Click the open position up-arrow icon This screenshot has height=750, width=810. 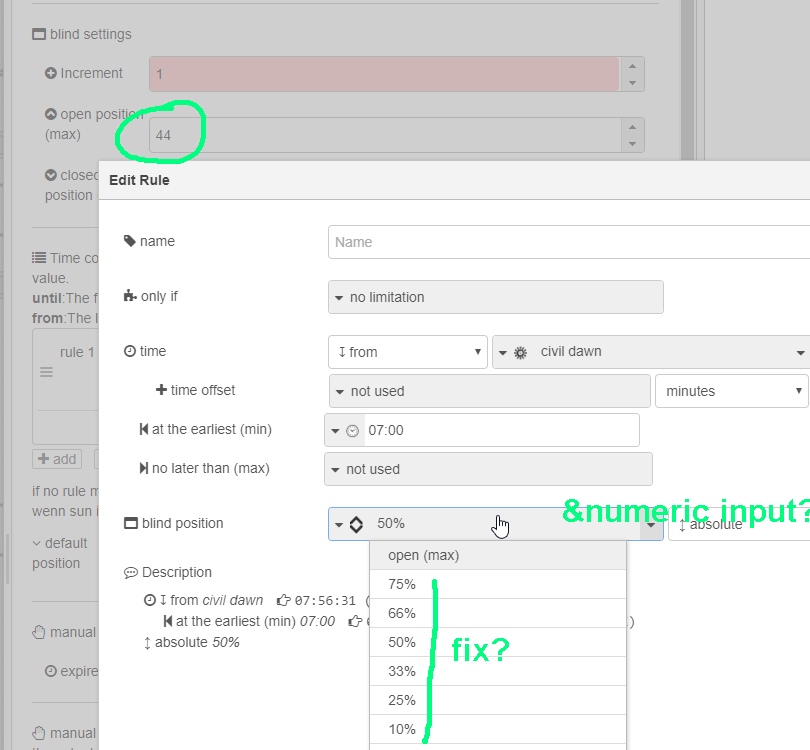(51, 114)
